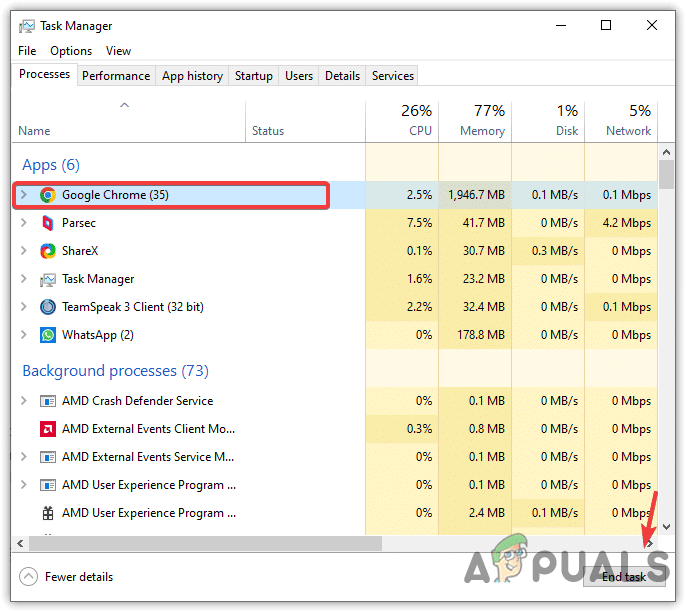686x612 pixels.
Task: Select TeamSpeak 3 Client (32 bit) row
Action: (335, 307)
